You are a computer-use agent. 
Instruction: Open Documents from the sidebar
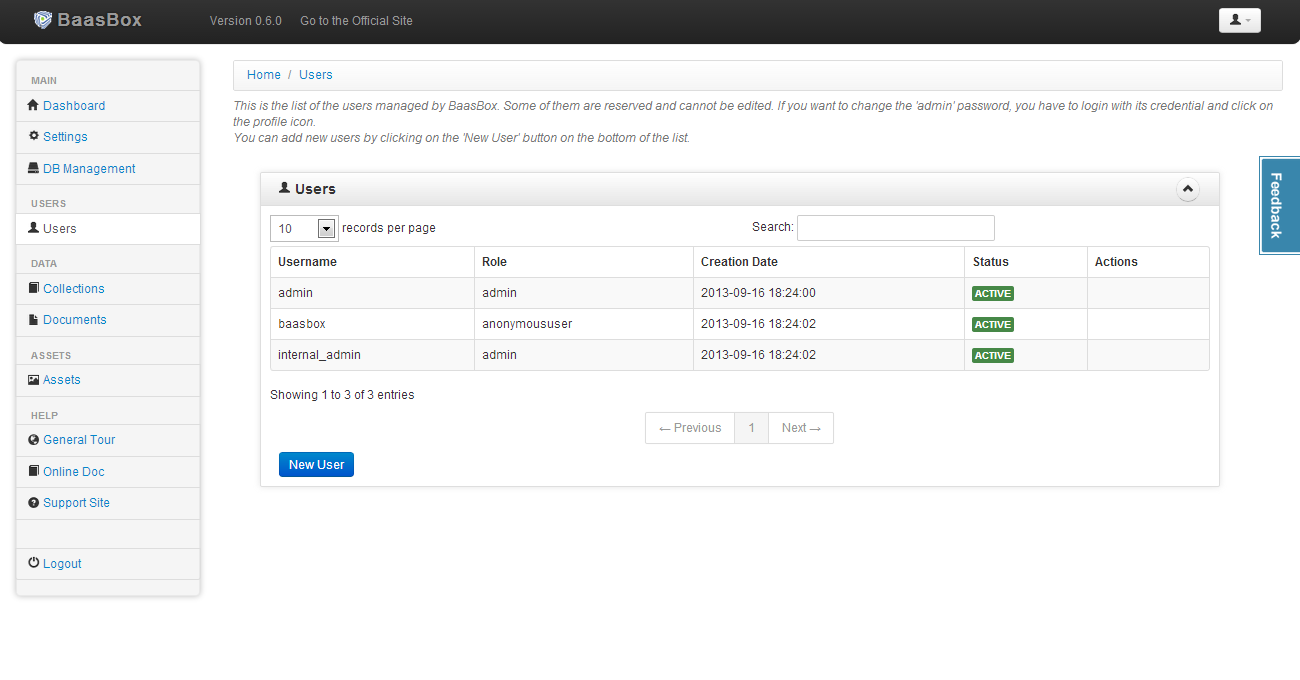74,319
